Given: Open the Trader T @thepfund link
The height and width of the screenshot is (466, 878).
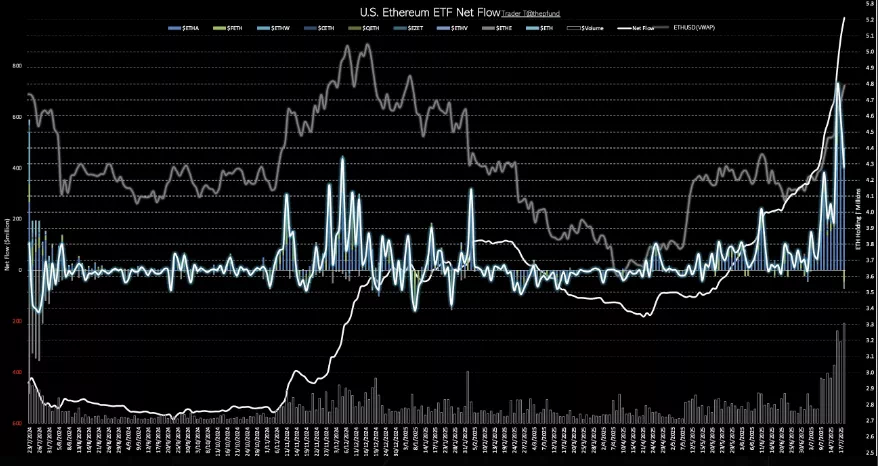Looking at the screenshot, I should point(530,12).
